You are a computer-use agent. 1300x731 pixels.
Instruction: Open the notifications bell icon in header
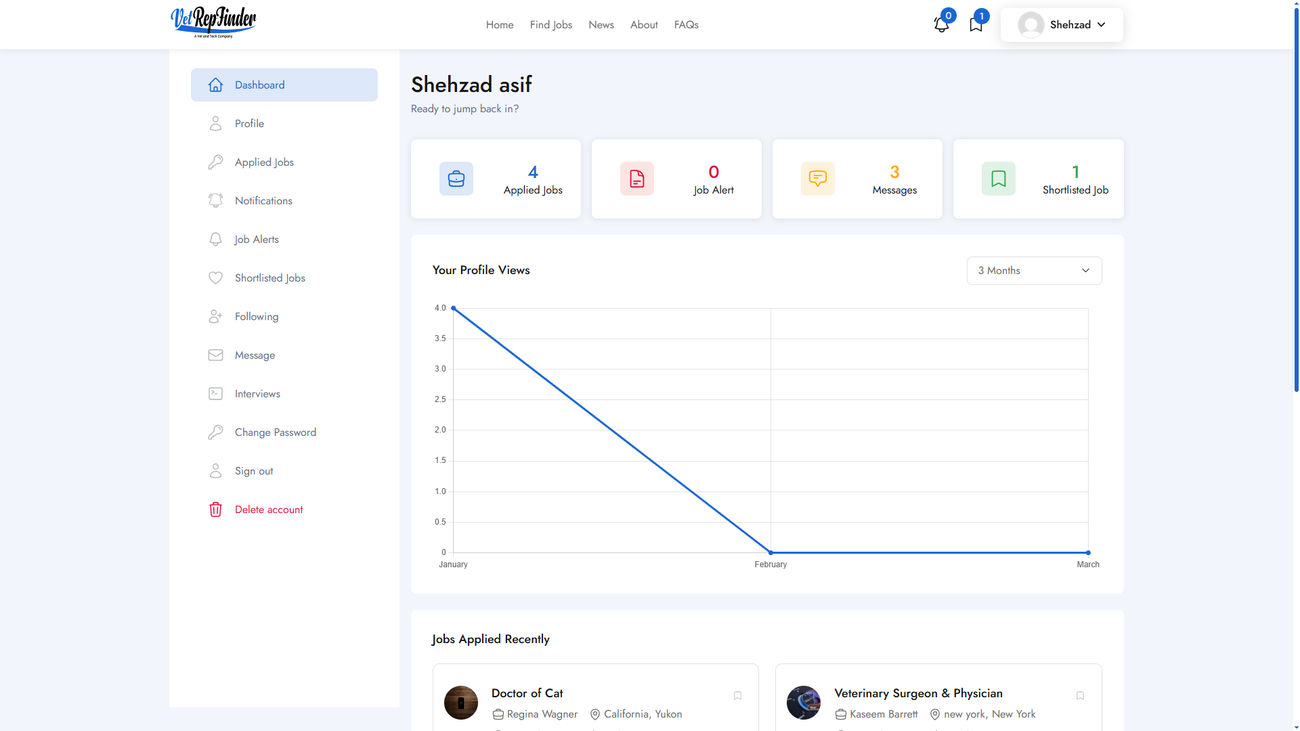pyautogui.click(x=941, y=25)
